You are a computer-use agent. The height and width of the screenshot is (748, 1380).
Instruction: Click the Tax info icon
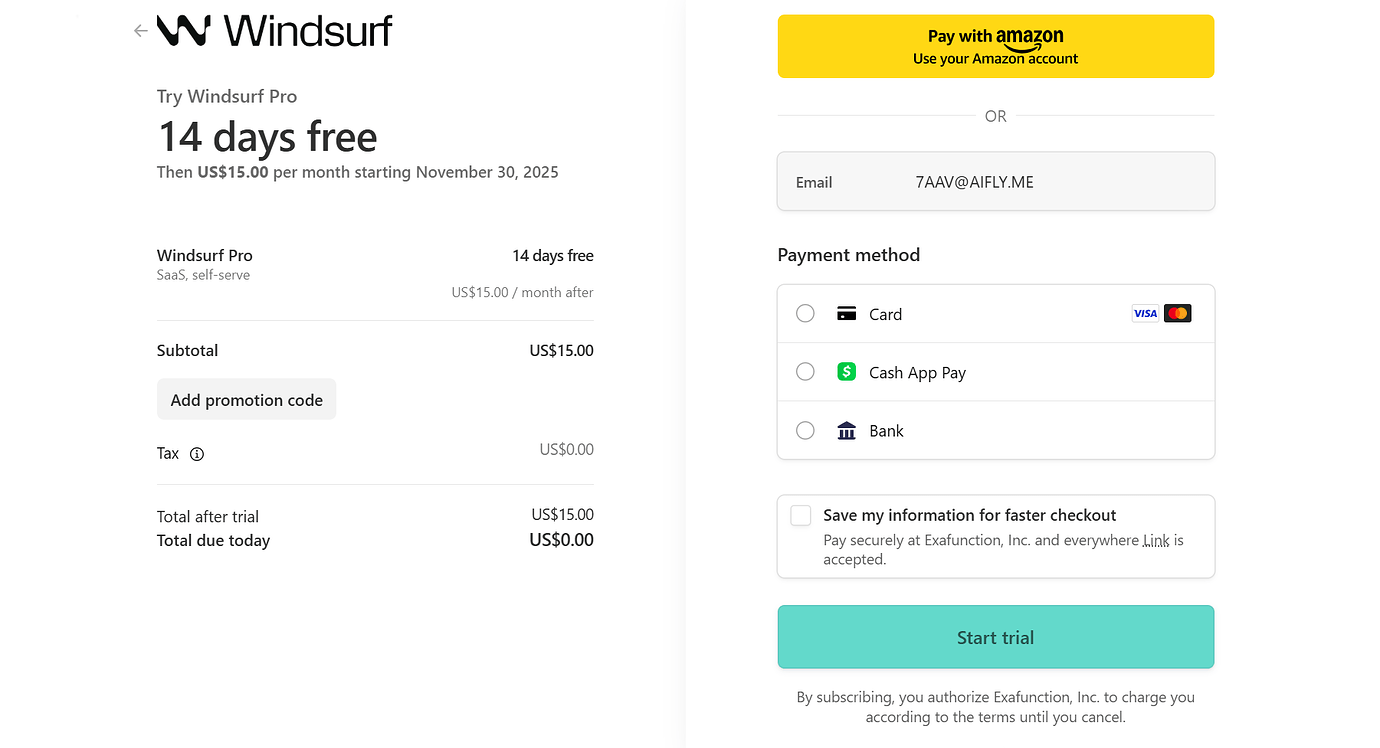[197, 454]
